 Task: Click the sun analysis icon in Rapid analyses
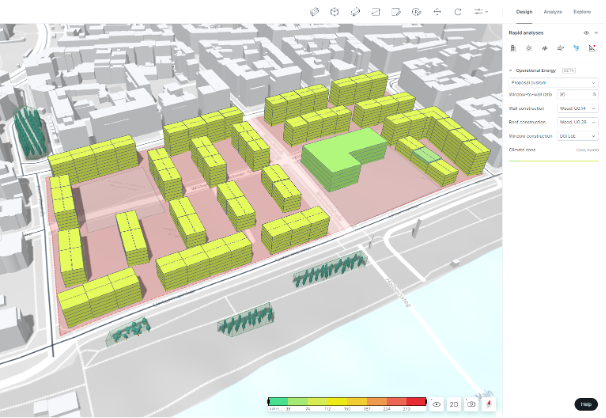tap(529, 48)
